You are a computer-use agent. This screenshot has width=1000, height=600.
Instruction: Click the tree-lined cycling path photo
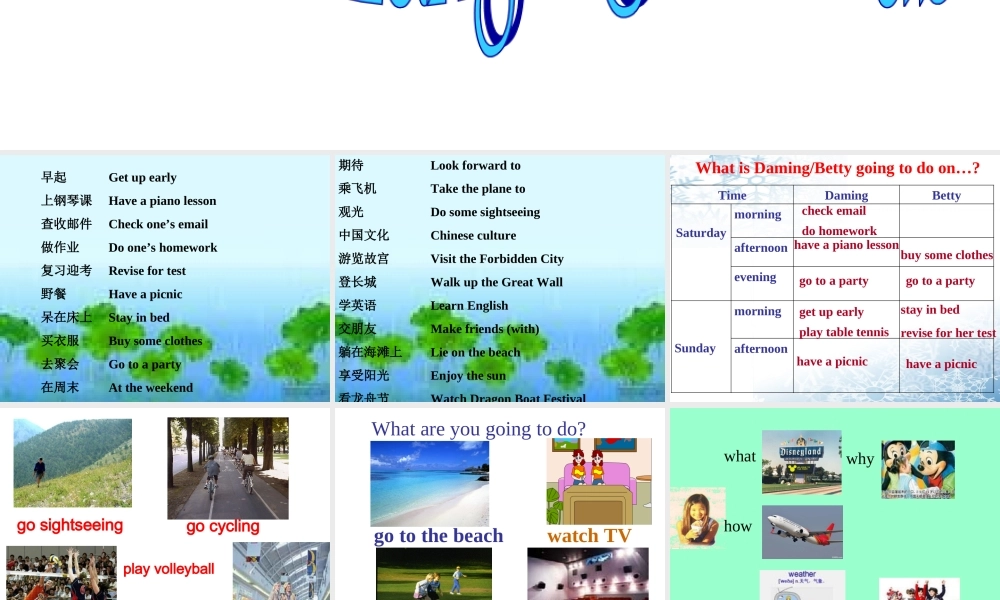[x=228, y=468]
